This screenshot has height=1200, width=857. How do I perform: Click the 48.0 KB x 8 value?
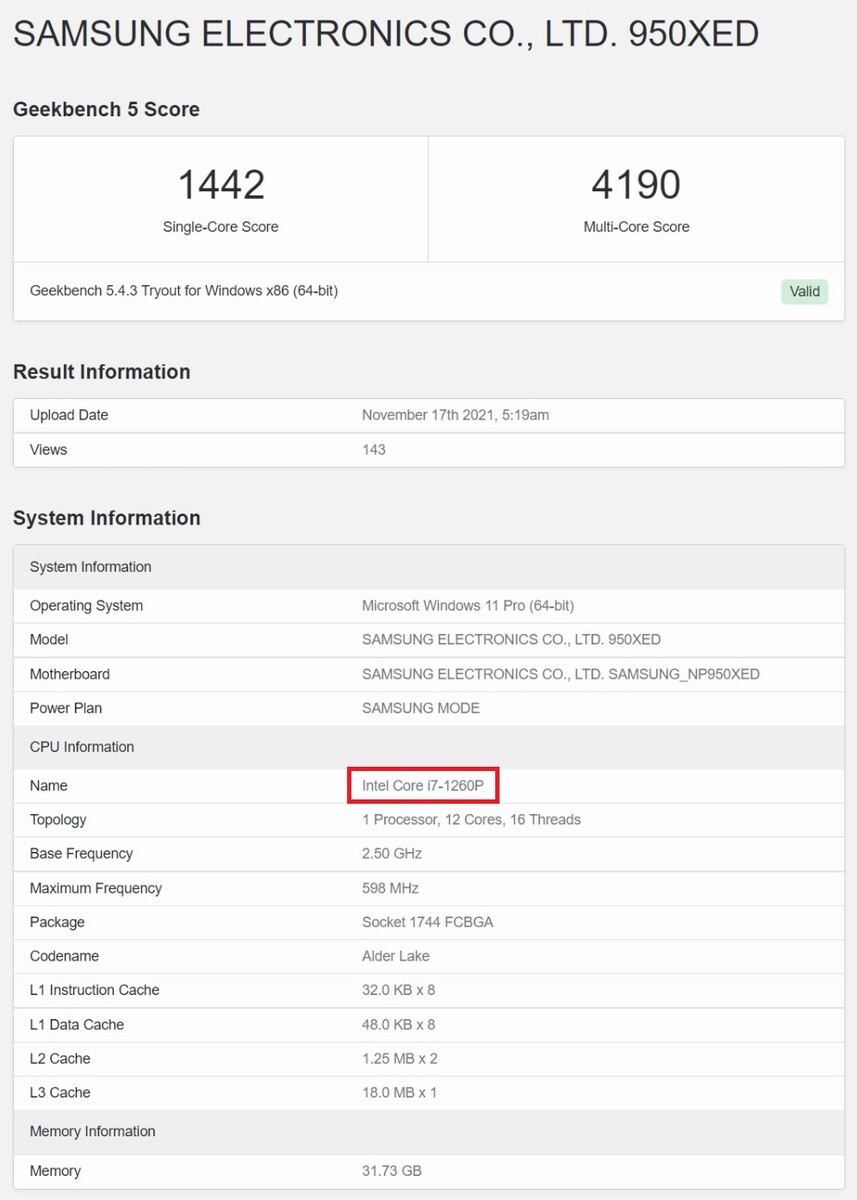click(x=398, y=1025)
